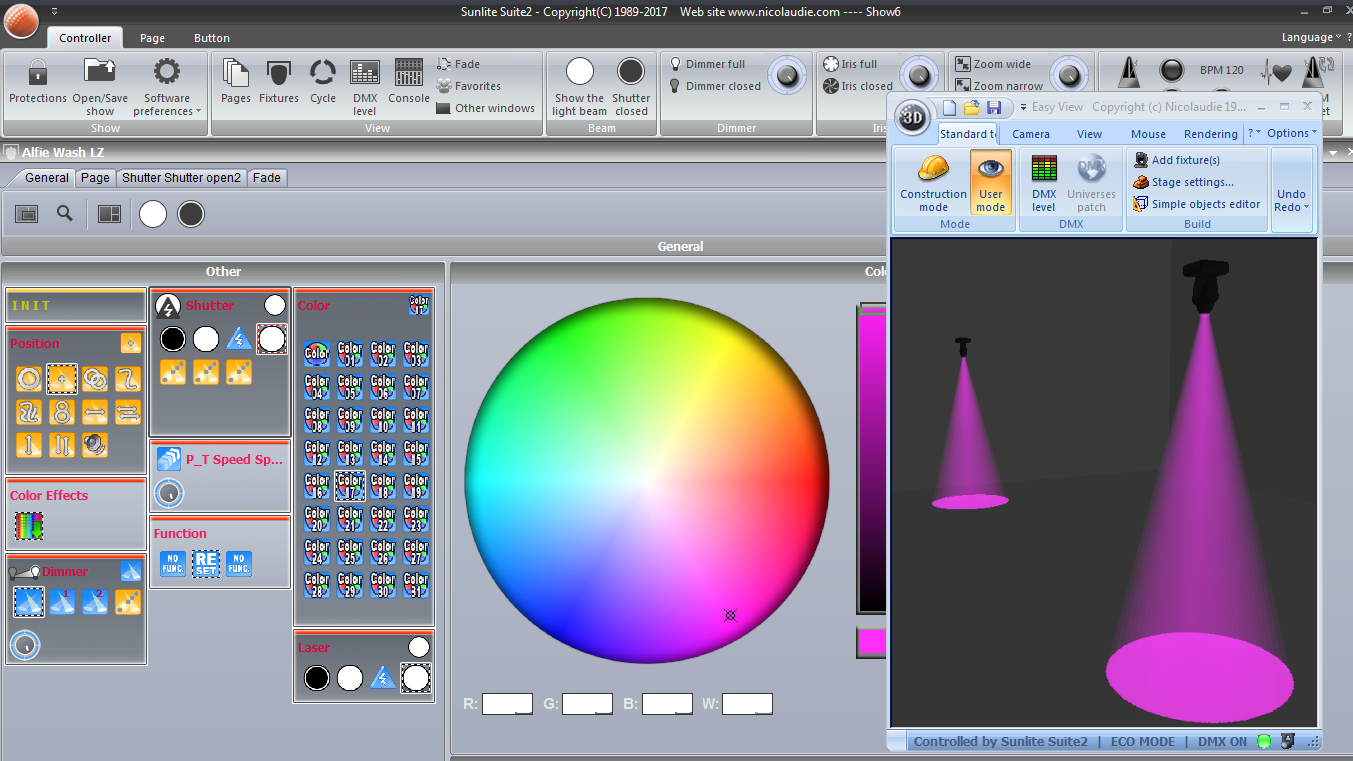Click the Protections padlock icon

tap(38, 74)
